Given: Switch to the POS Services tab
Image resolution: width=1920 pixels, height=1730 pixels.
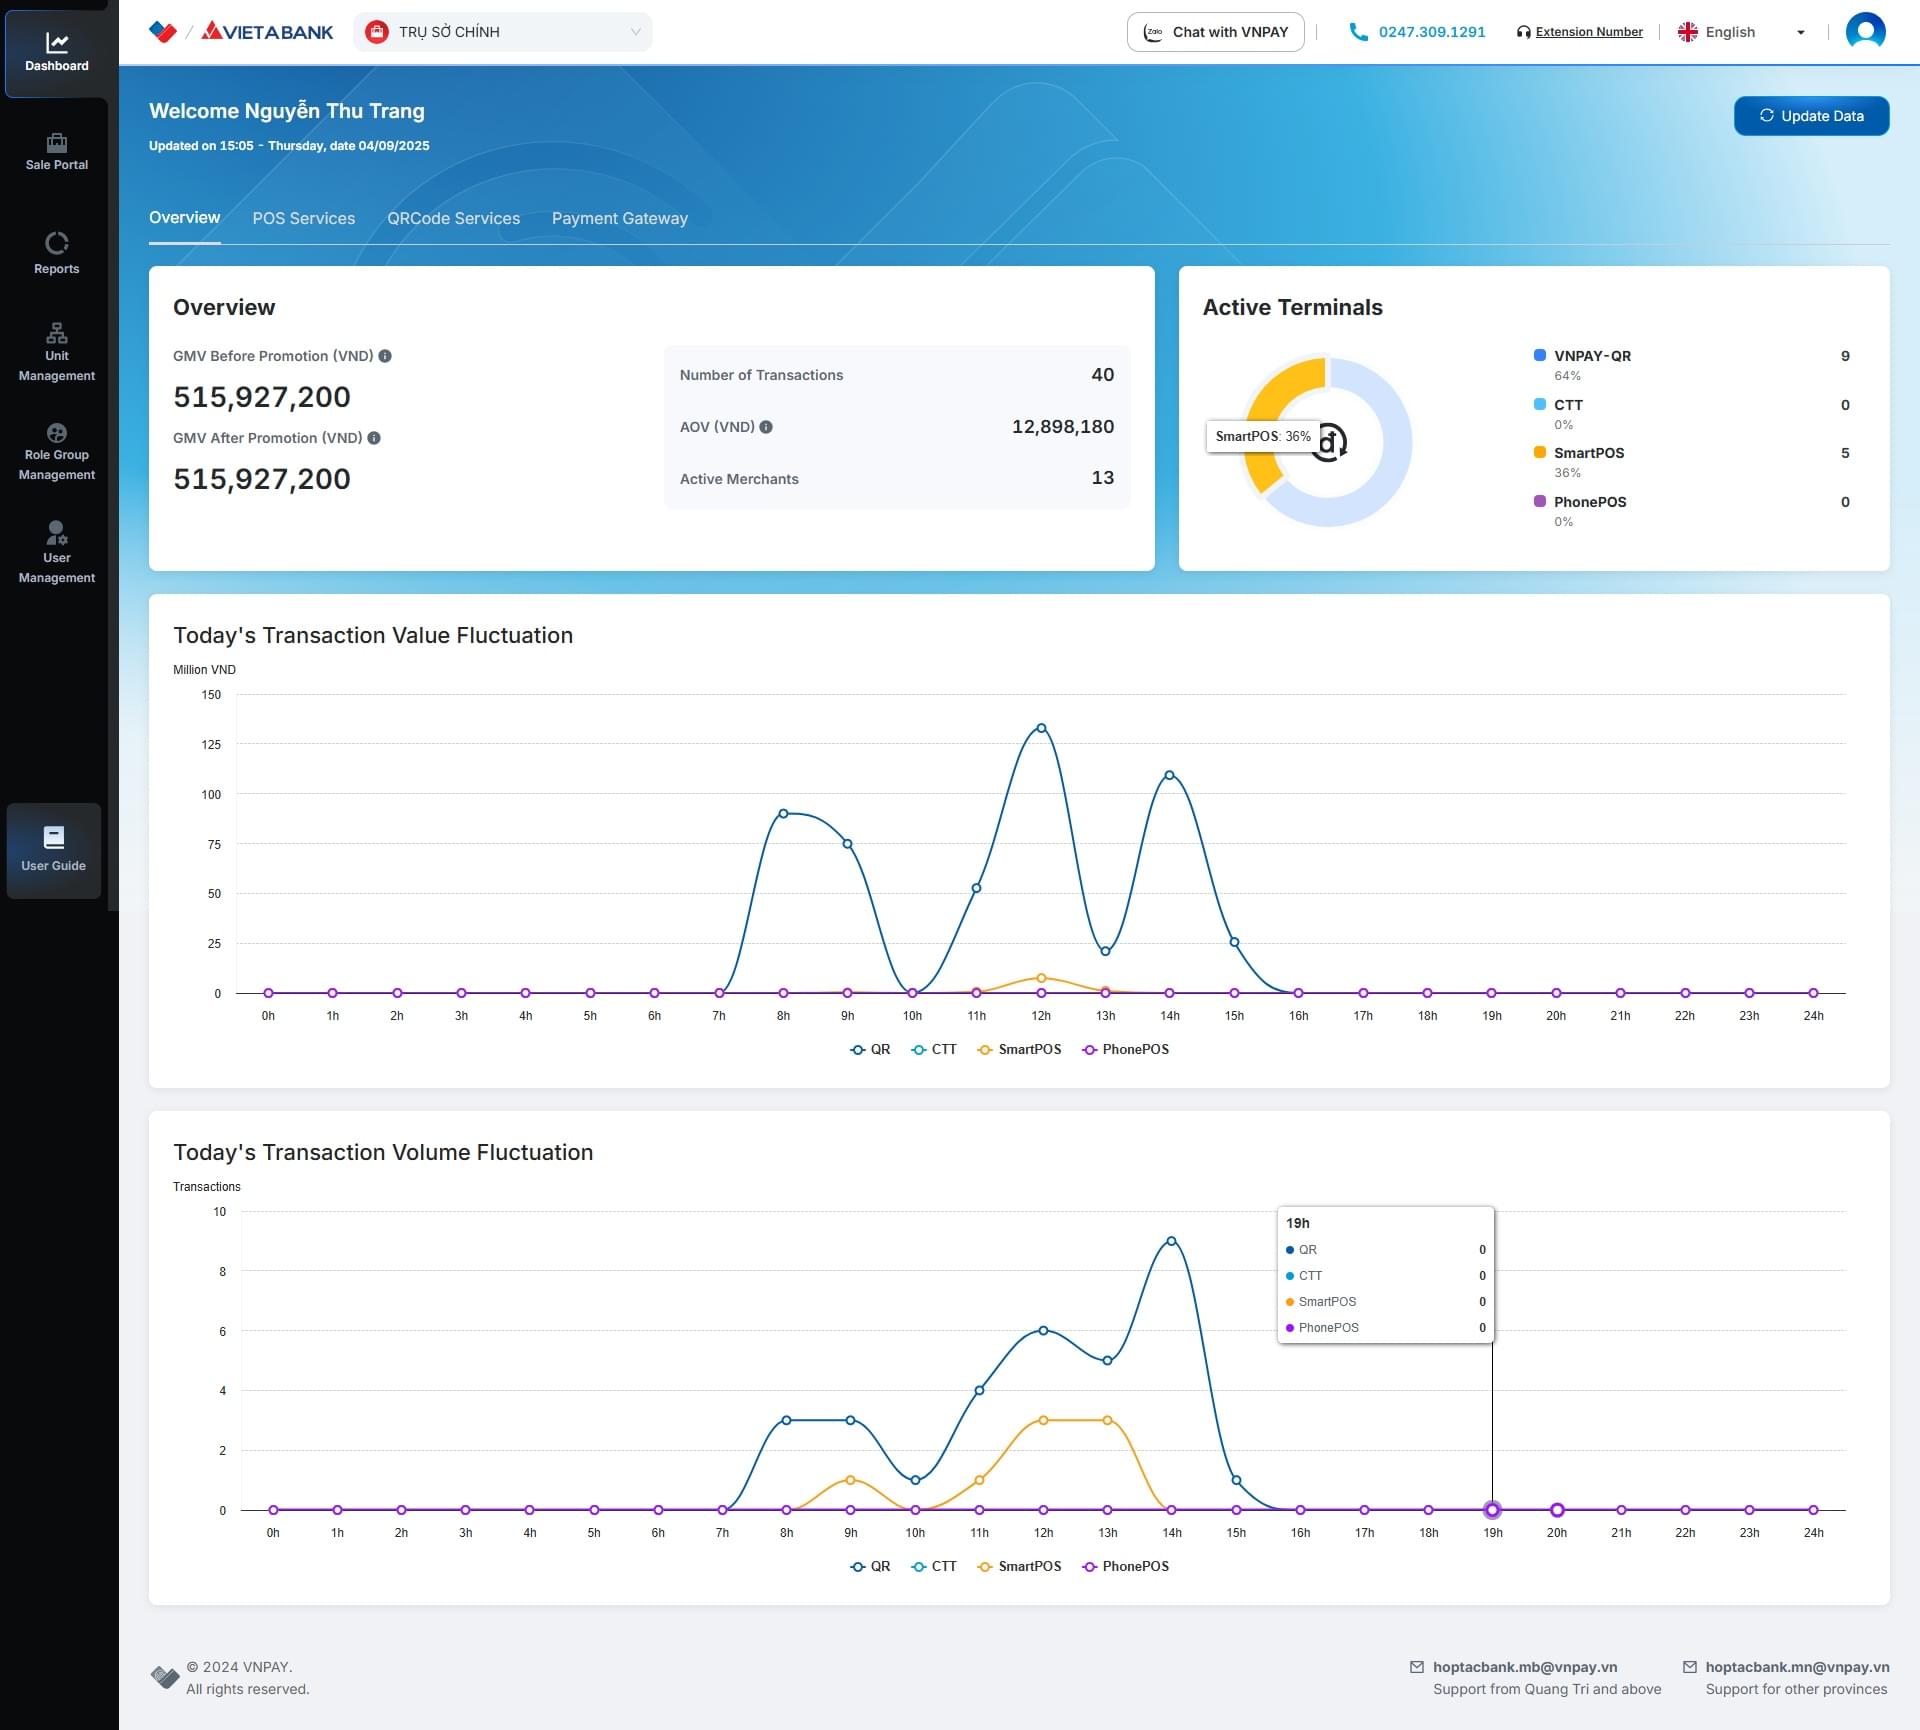Looking at the screenshot, I should coord(303,218).
